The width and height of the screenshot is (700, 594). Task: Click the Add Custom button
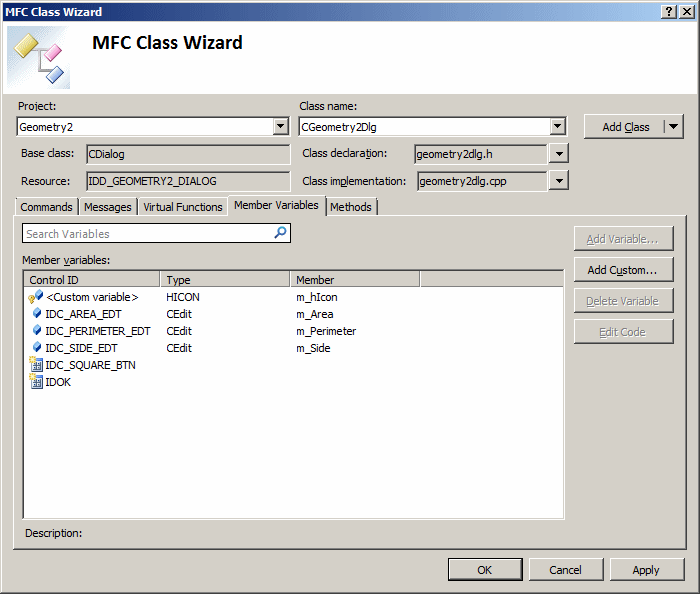tap(623, 270)
